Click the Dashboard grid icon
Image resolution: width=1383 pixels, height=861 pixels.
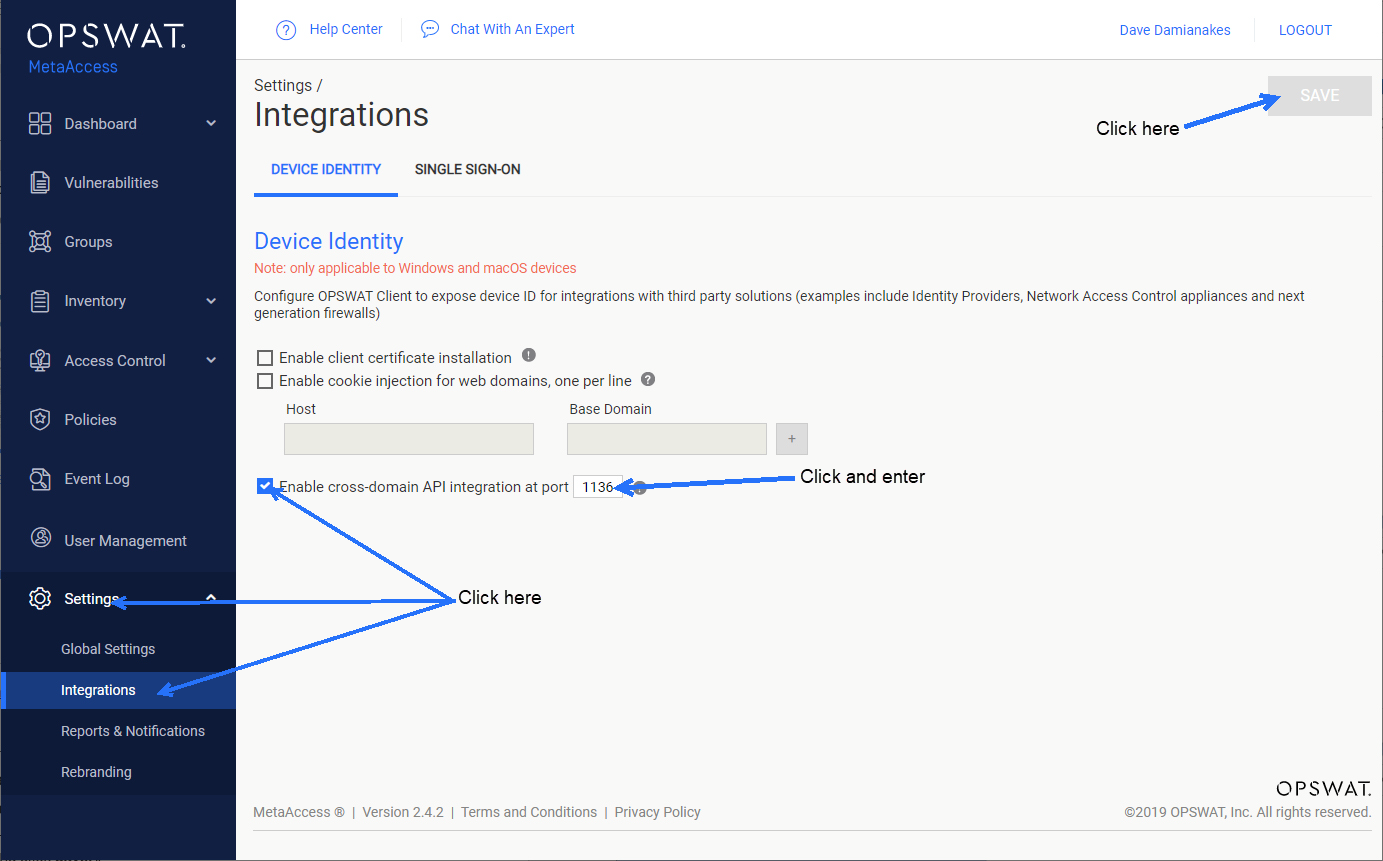[x=40, y=124]
